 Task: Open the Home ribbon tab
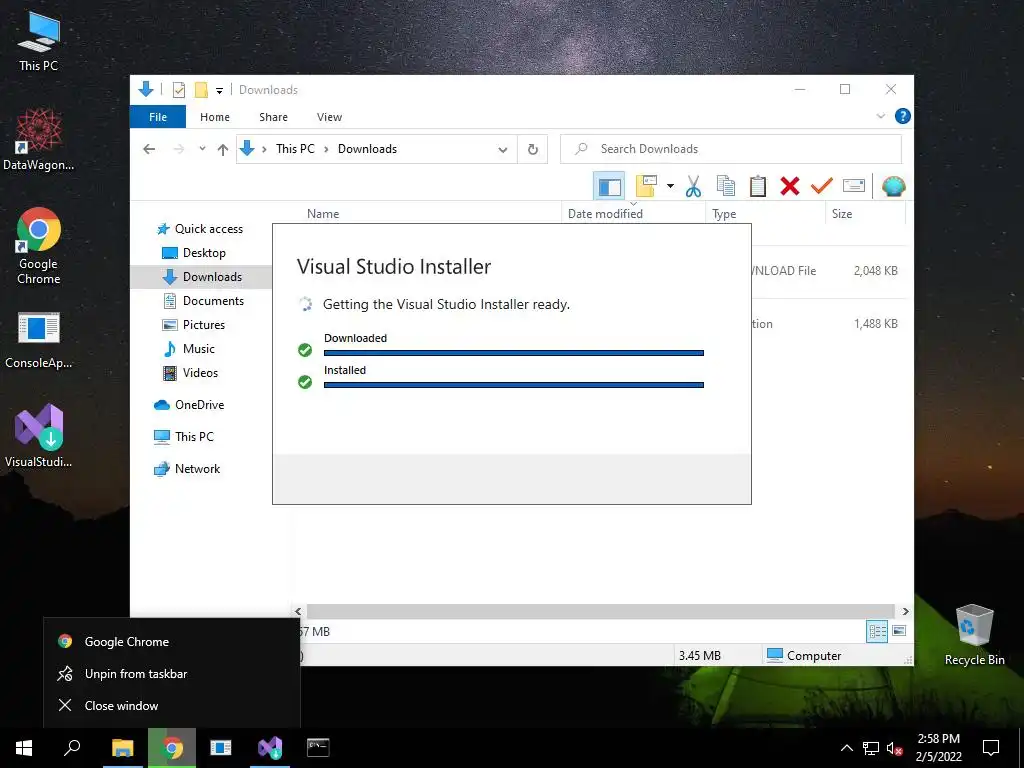215,117
